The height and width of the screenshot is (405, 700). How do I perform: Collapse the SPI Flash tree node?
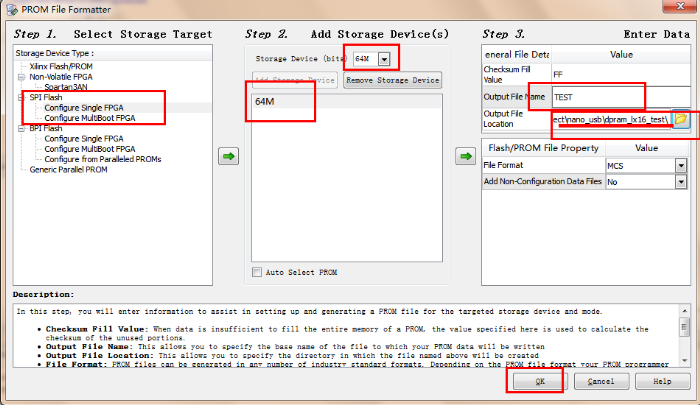click(21, 98)
